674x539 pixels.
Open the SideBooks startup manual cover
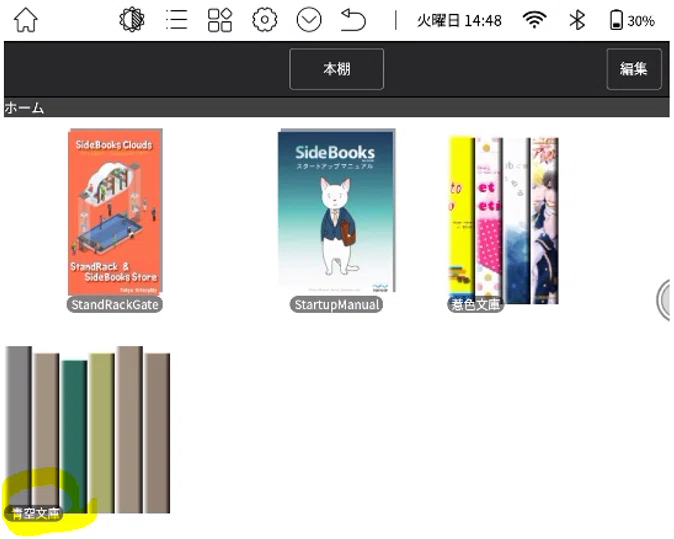tap(336, 211)
